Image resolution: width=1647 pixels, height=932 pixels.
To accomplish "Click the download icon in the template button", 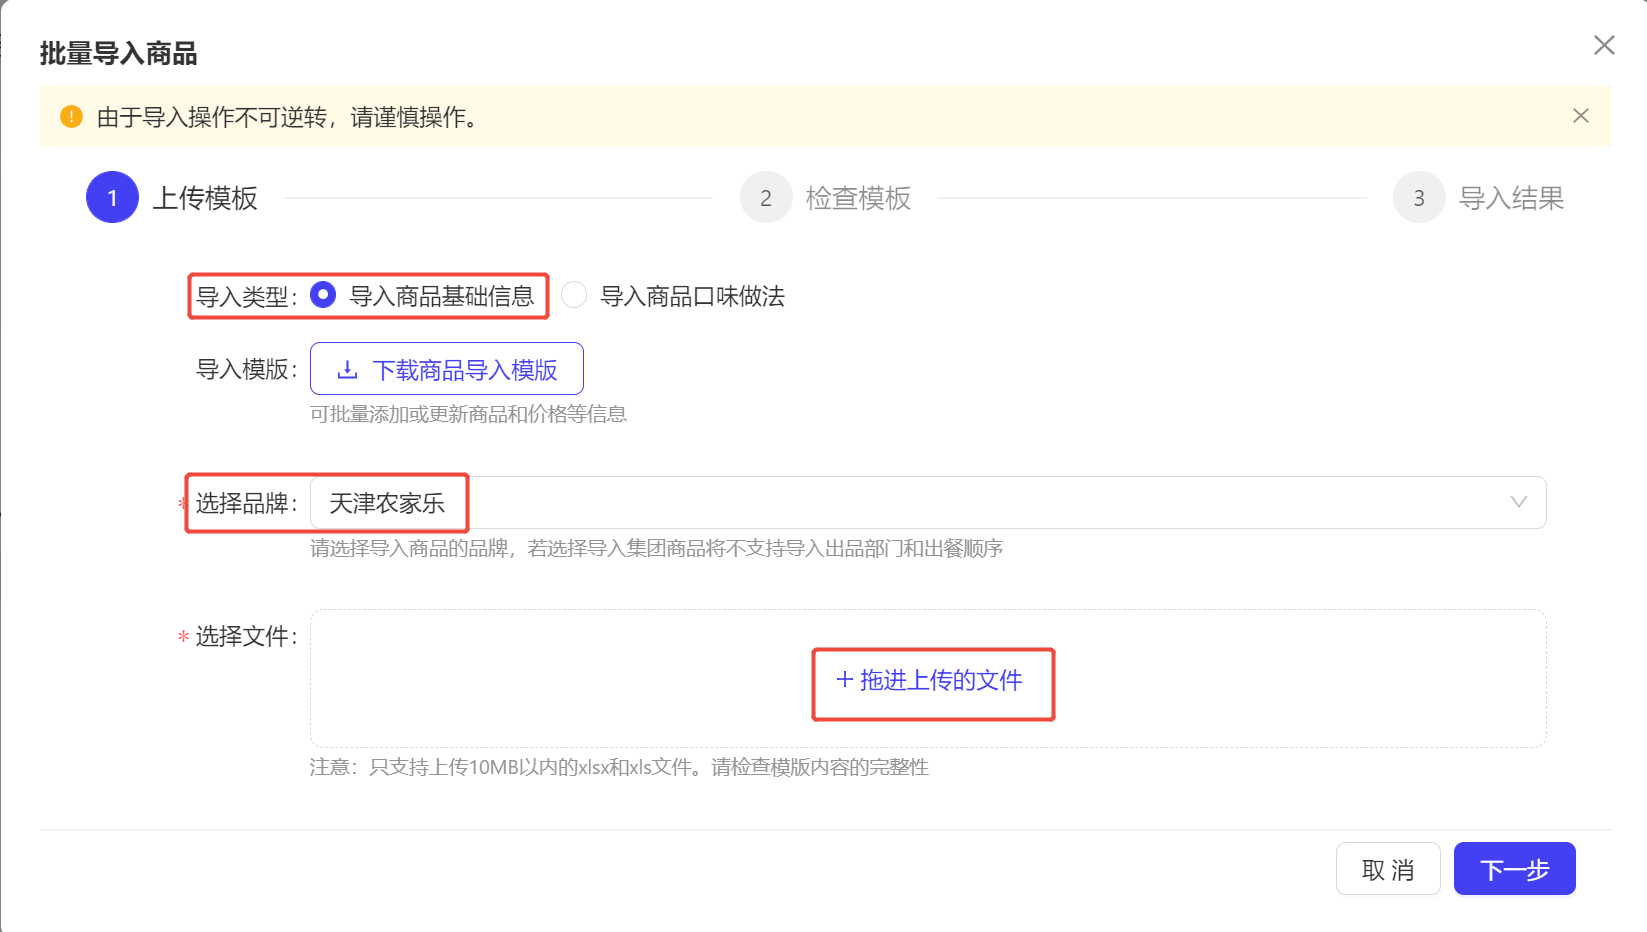I will (x=347, y=370).
